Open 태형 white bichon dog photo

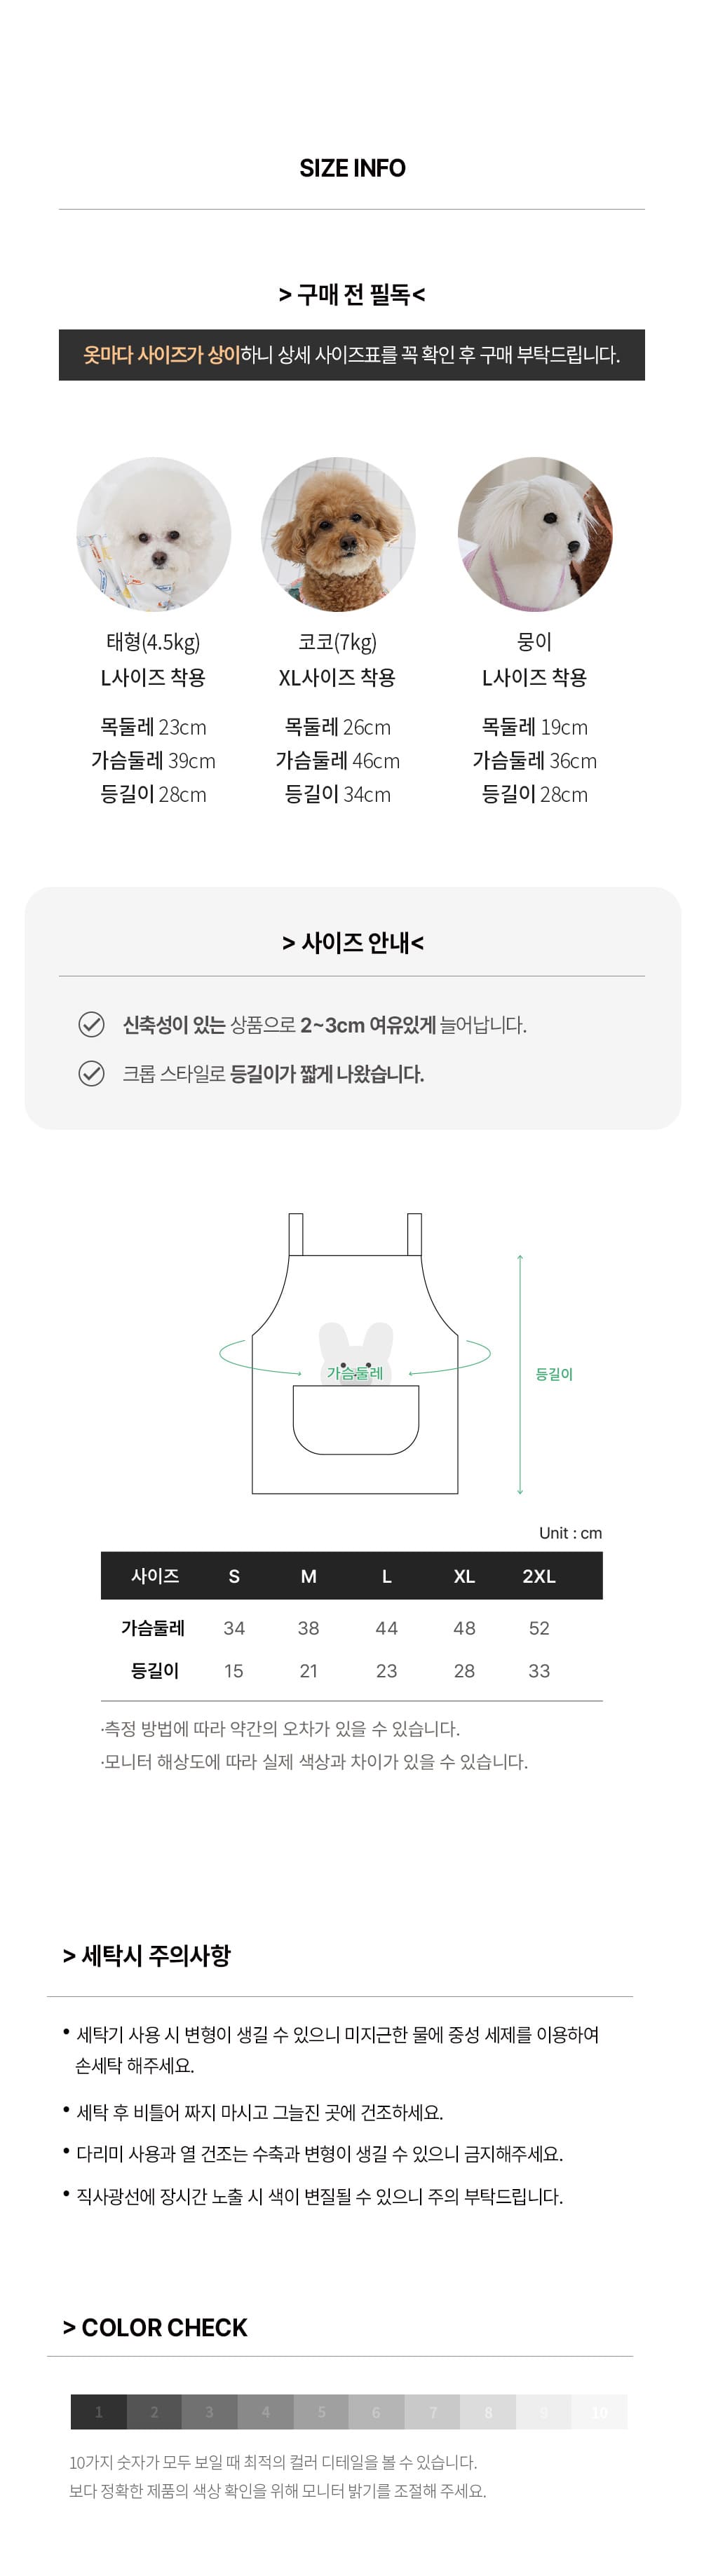click(154, 534)
